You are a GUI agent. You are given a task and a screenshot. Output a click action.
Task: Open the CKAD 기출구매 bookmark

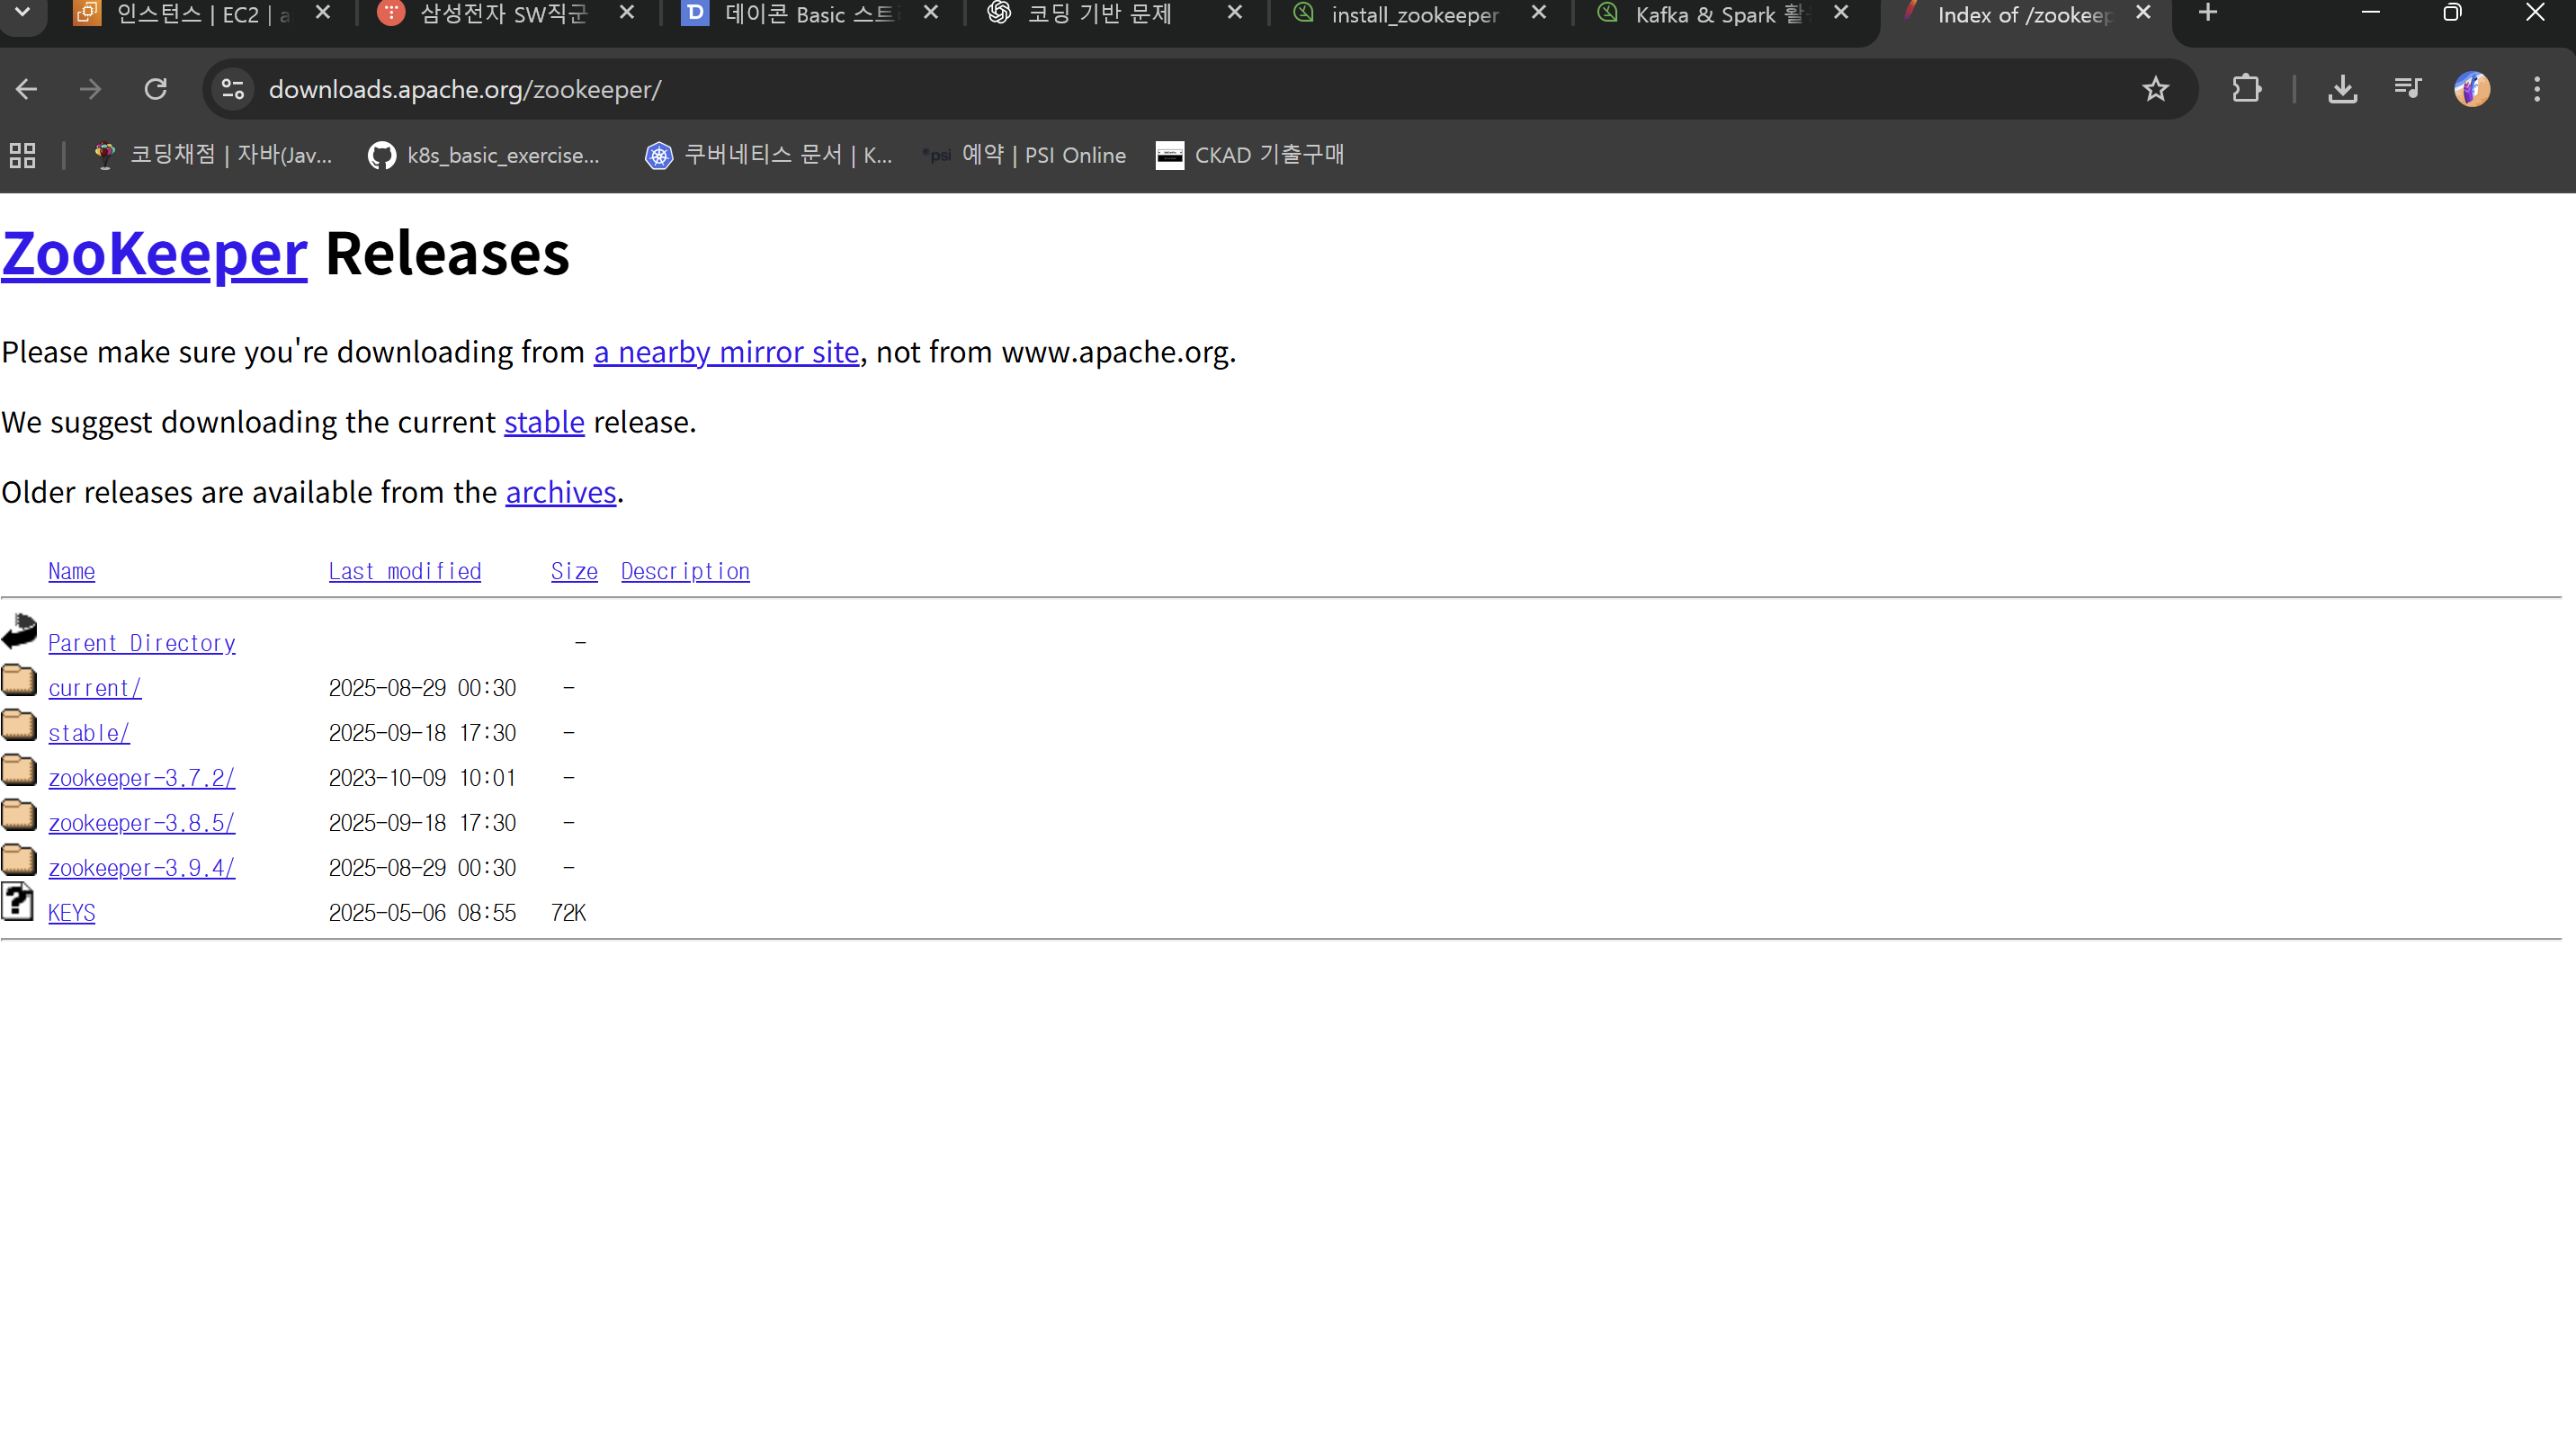pos(1250,155)
